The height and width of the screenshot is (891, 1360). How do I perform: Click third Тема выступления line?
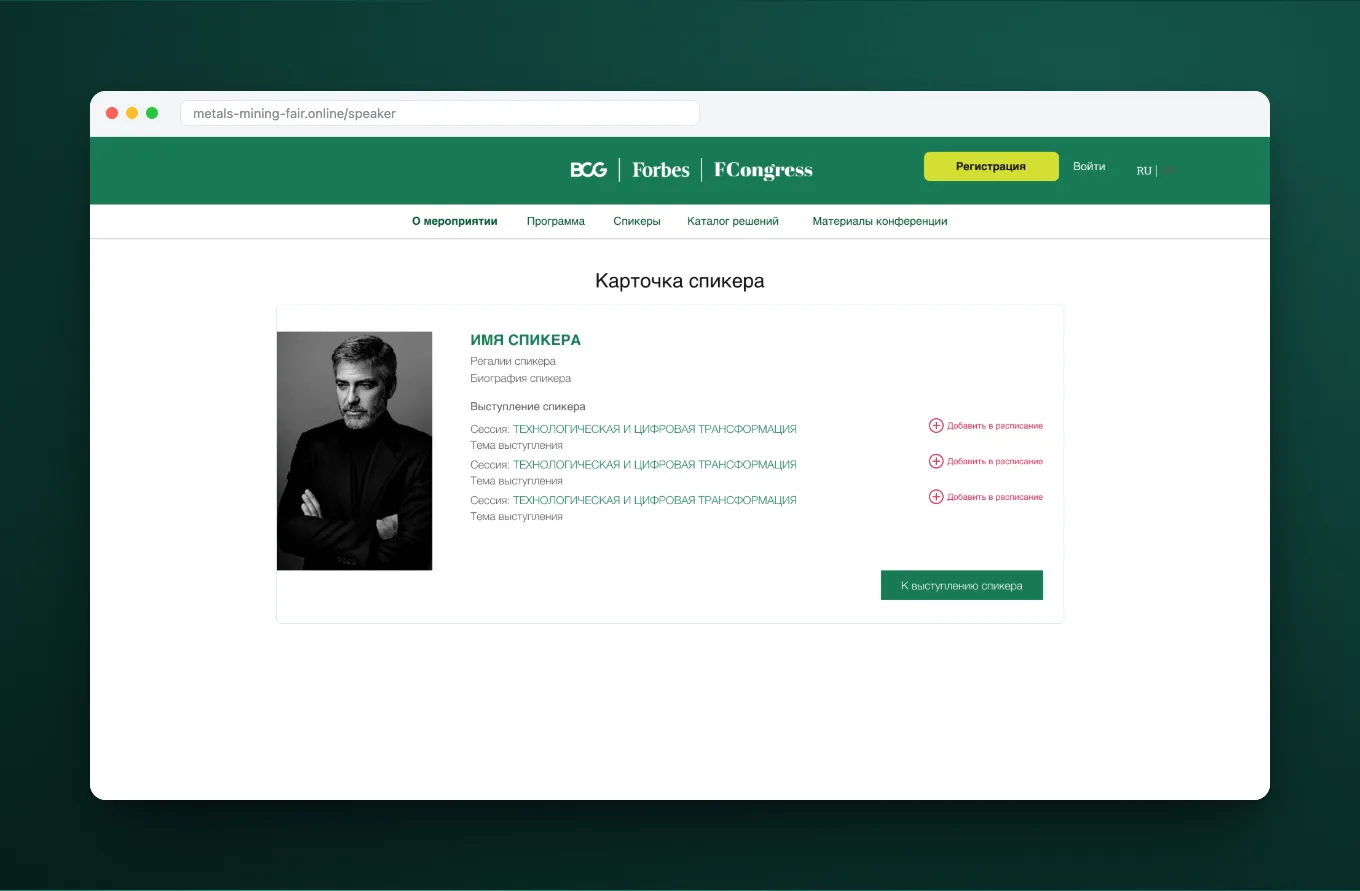coord(516,517)
